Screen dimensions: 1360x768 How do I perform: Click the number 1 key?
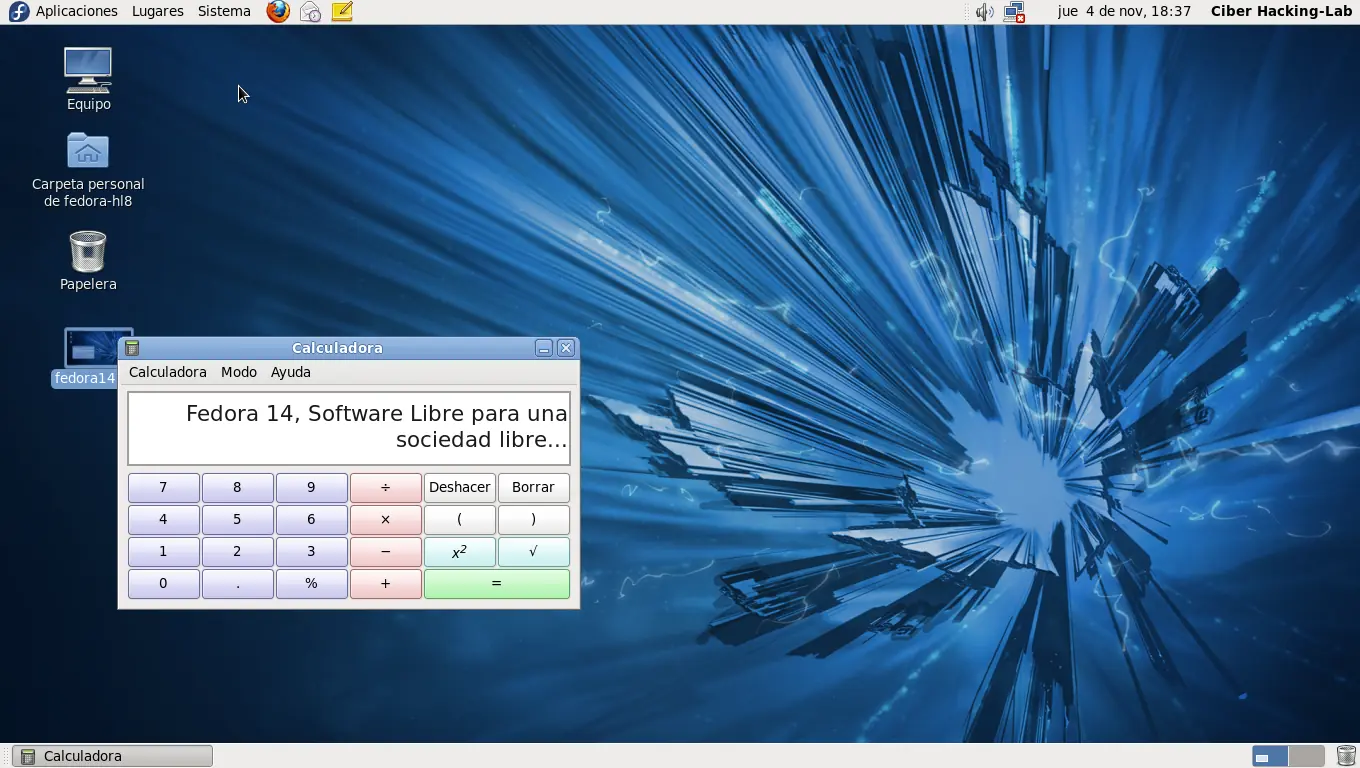164,552
